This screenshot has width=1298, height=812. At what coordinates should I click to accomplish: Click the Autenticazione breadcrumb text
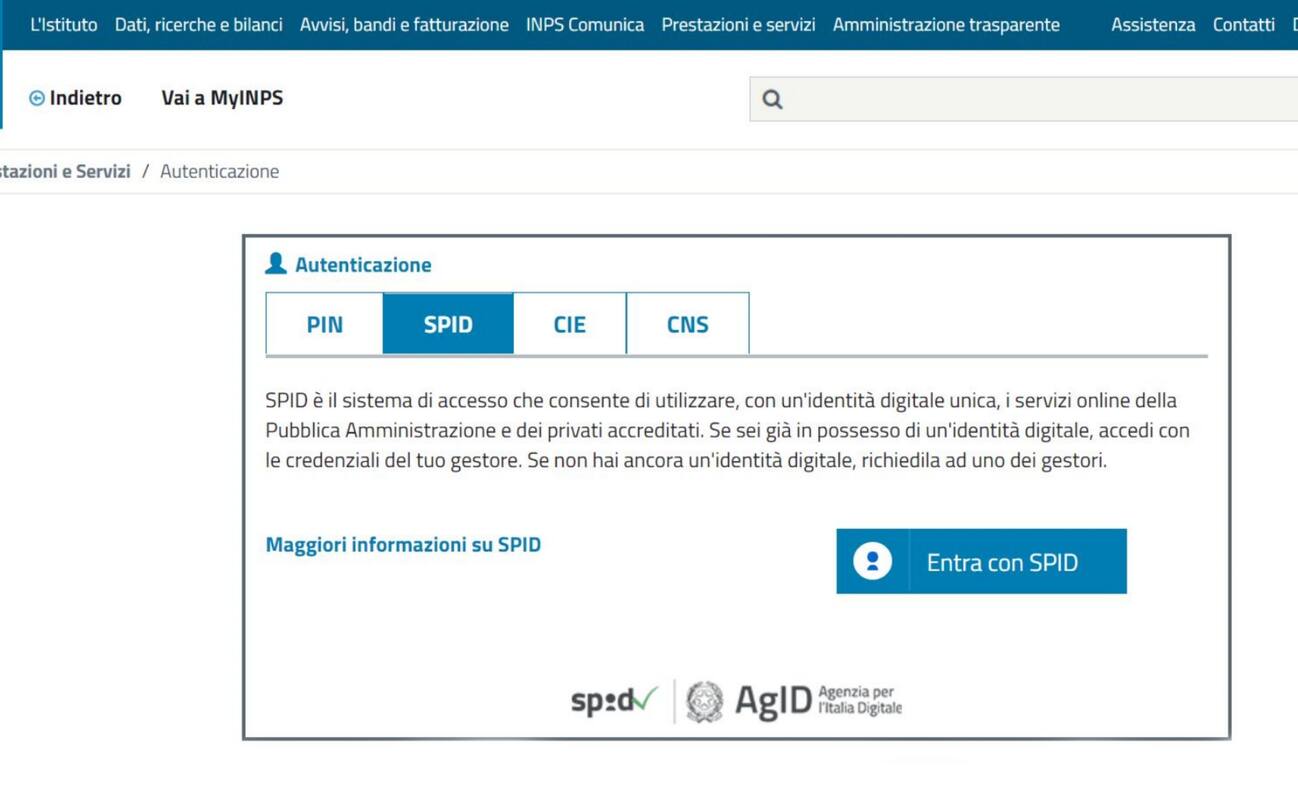(x=220, y=171)
